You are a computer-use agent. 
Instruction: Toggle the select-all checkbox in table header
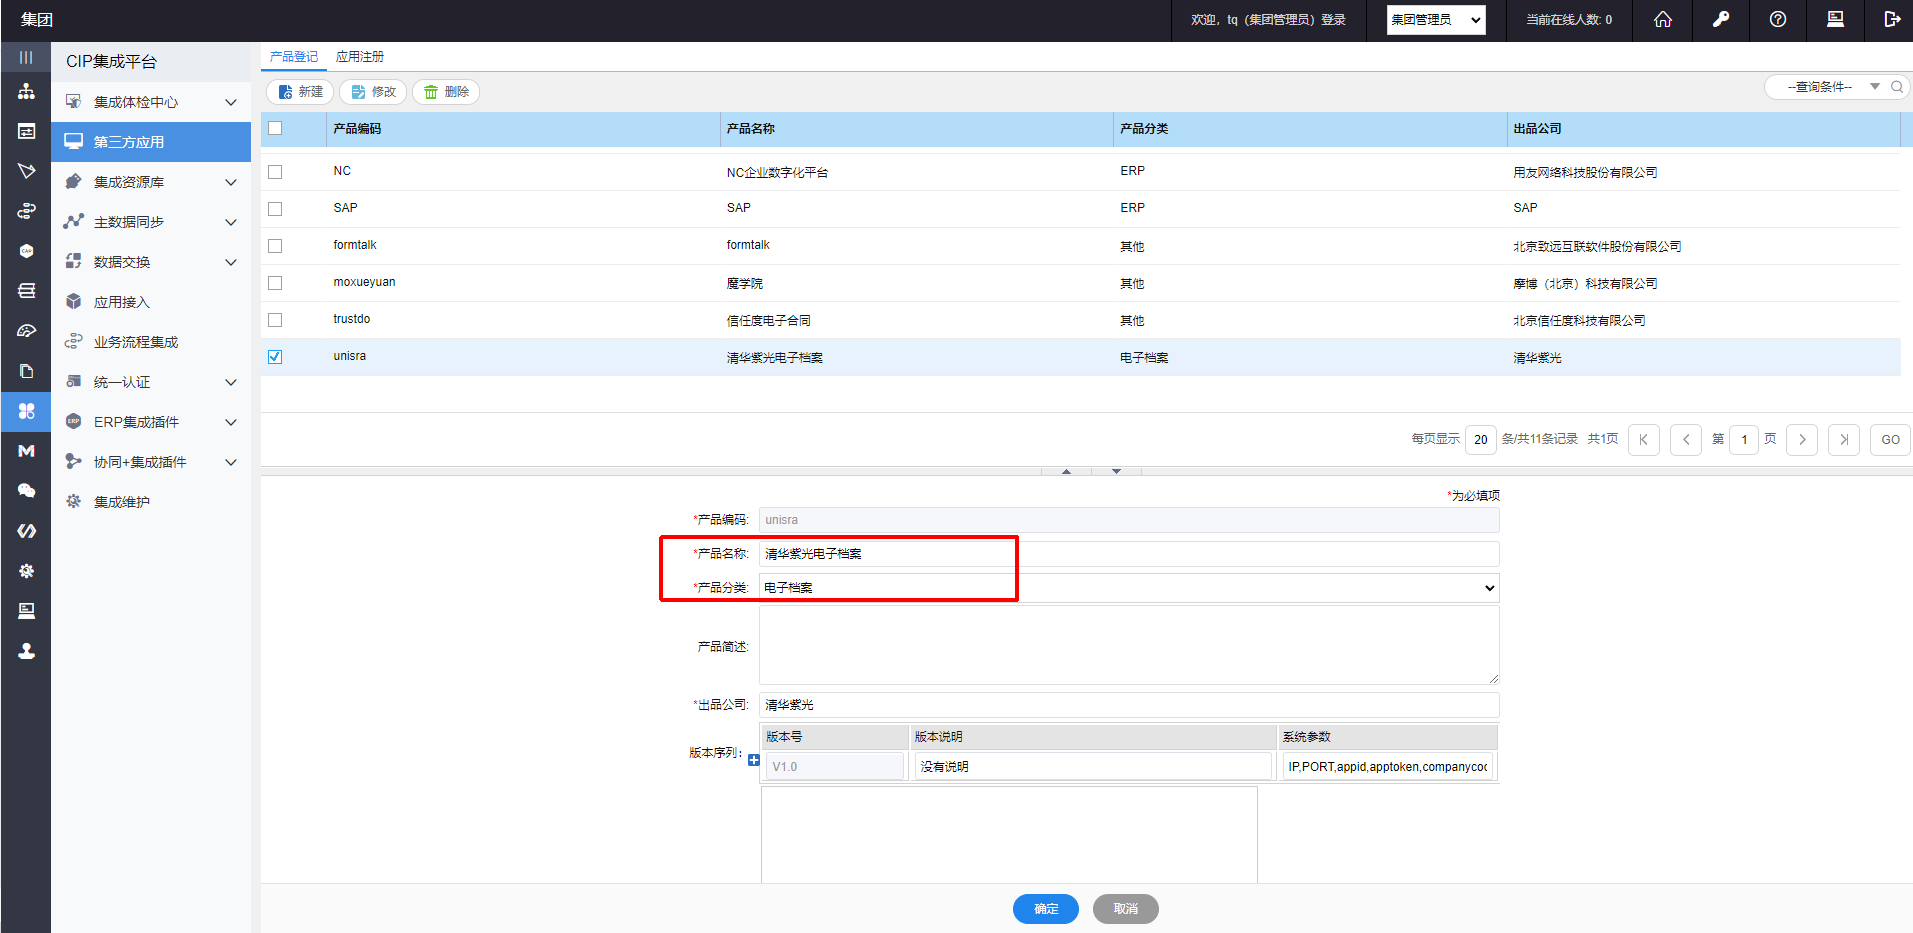(275, 128)
